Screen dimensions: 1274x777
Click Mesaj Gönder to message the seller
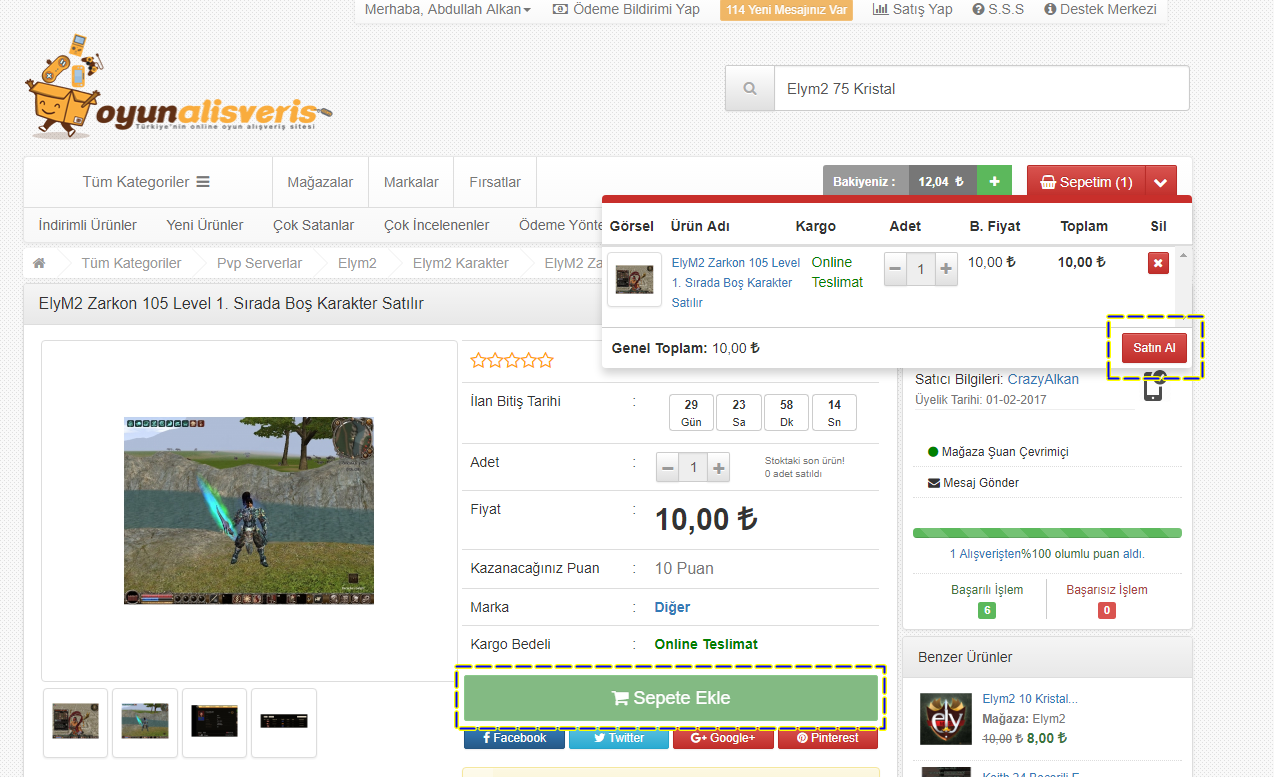coord(973,483)
